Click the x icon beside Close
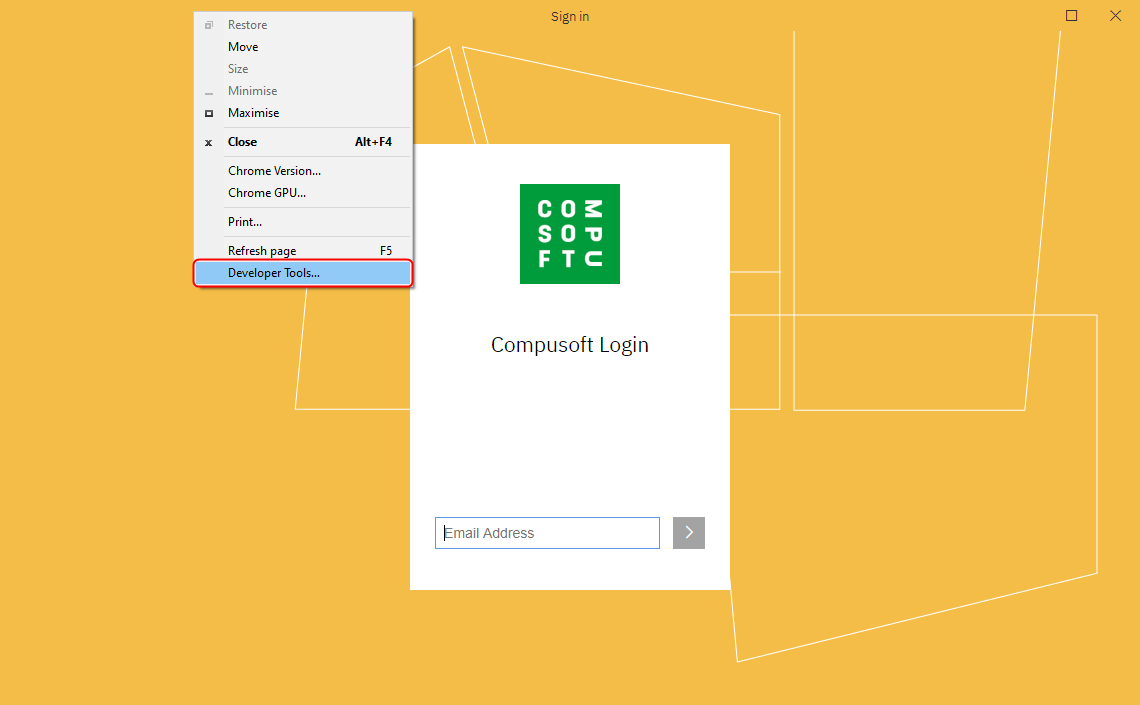The image size is (1140, 705). 208,142
